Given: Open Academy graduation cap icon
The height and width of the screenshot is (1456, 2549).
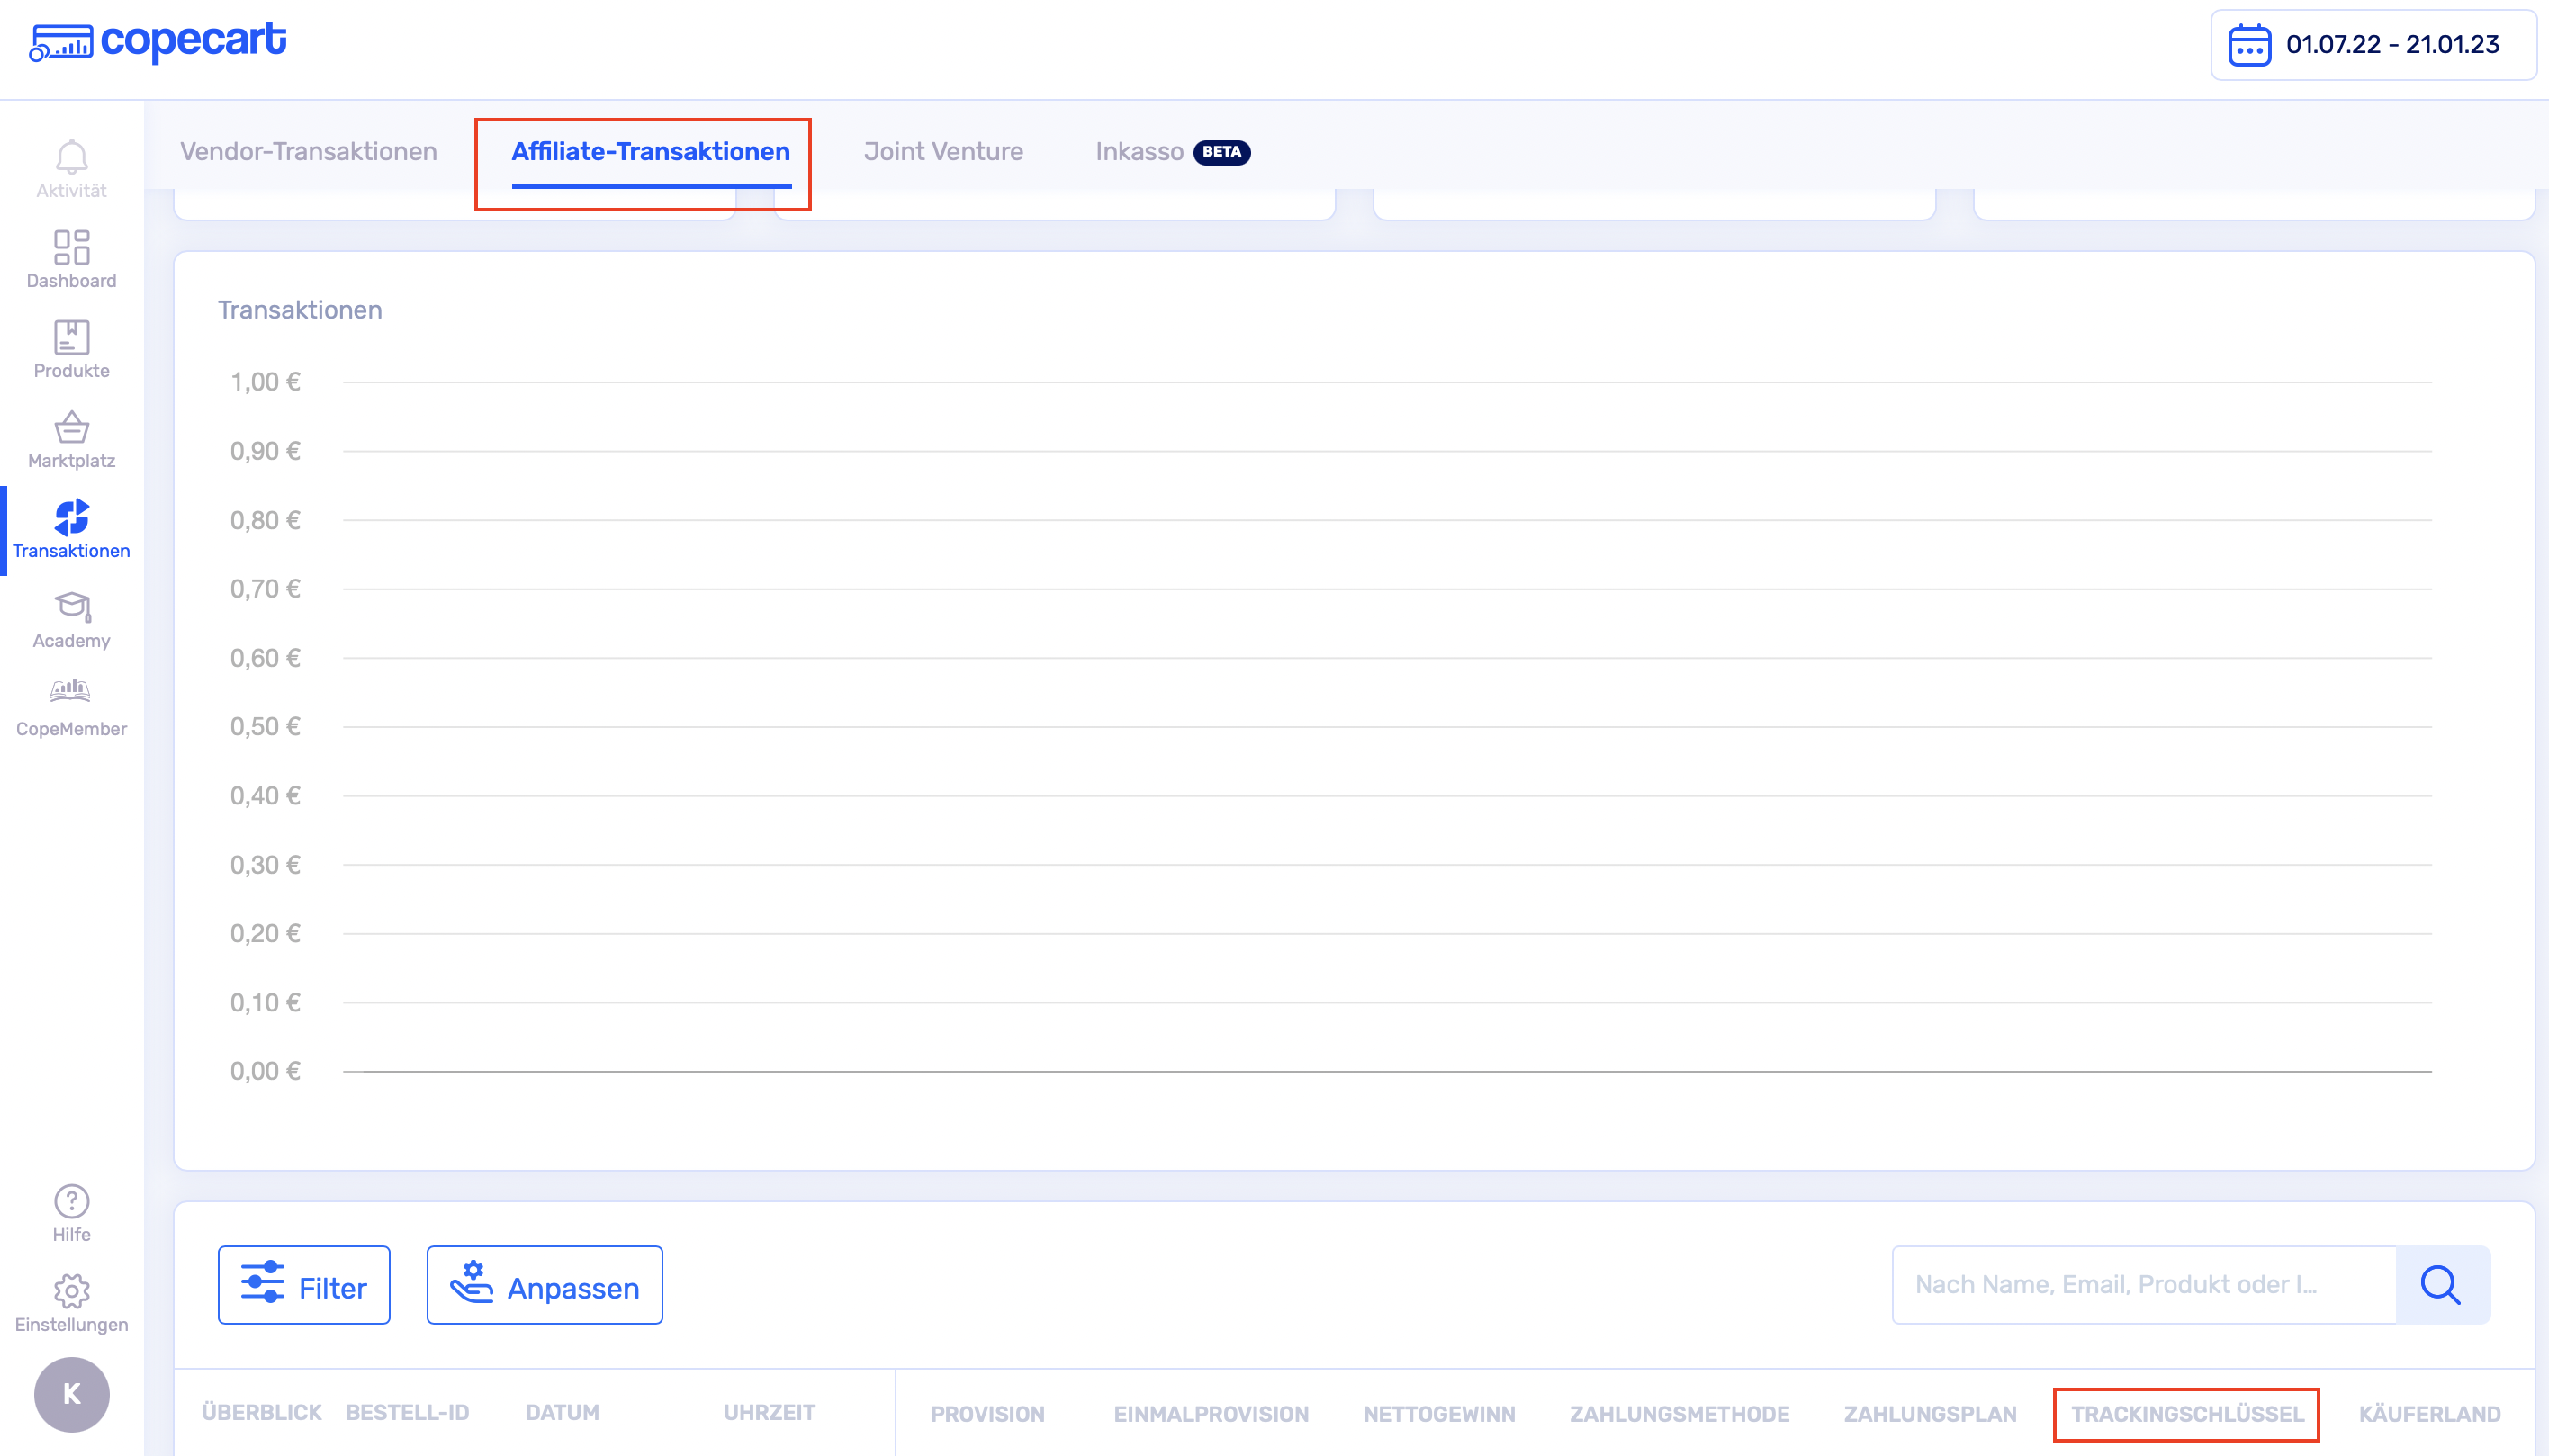Looking at the screenshot, I should [x=71, y=619].
